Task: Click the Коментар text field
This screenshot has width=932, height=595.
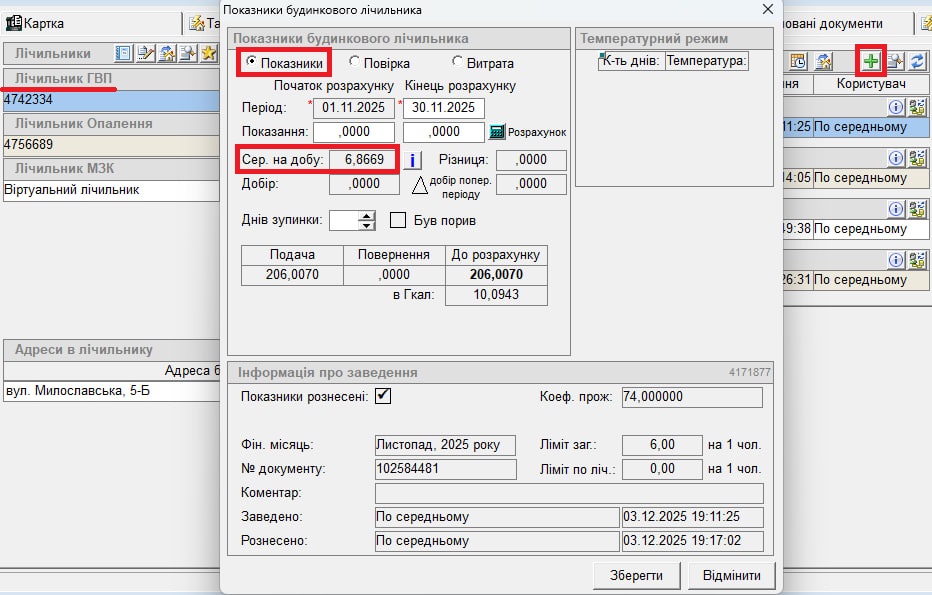Action: [569, 493]
